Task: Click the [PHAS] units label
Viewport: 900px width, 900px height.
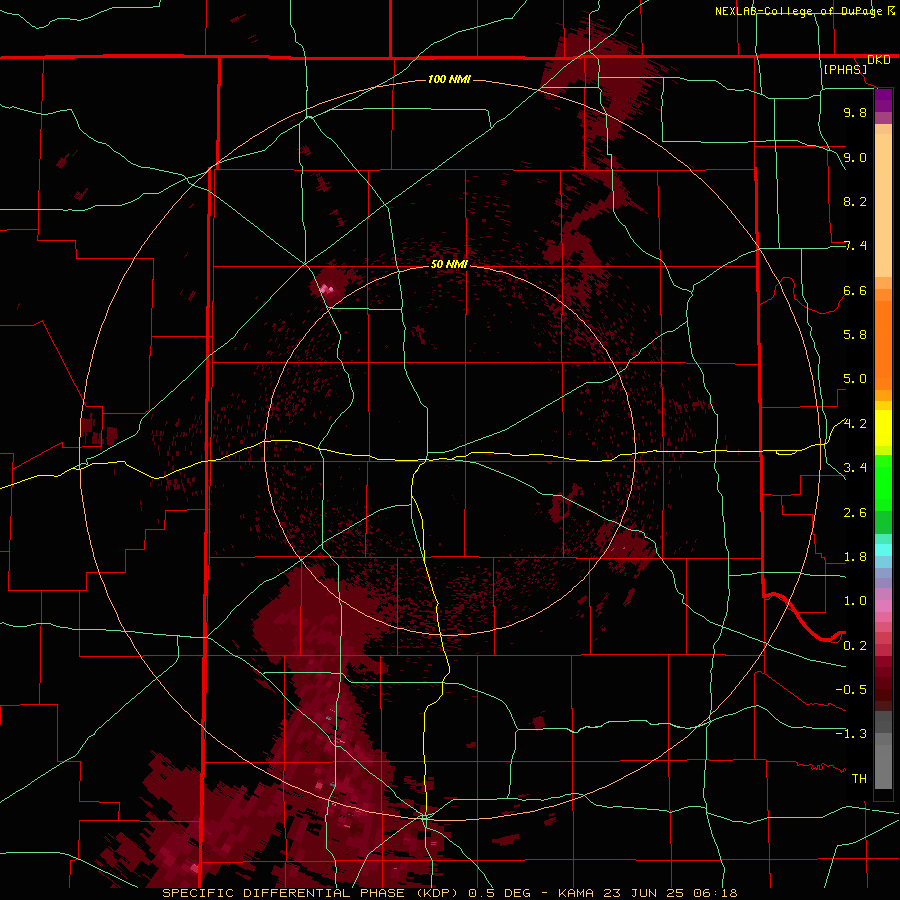Action: pyautogui.click(x=845, y=70)
